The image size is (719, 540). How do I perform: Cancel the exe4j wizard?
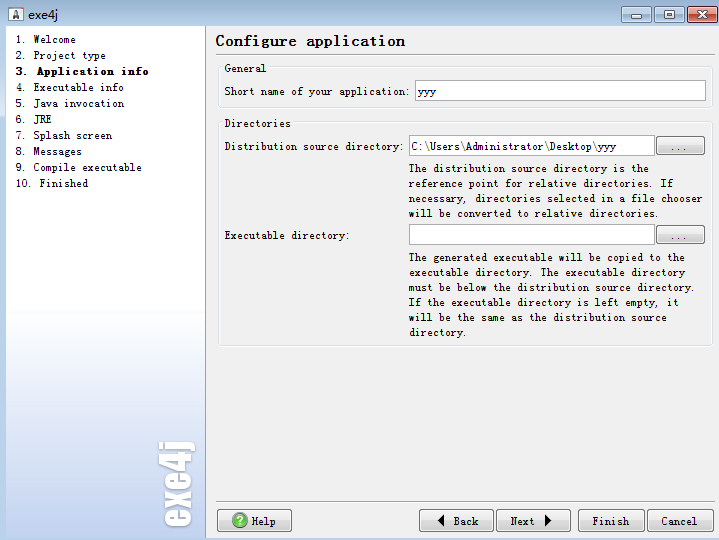pos(679,521)
